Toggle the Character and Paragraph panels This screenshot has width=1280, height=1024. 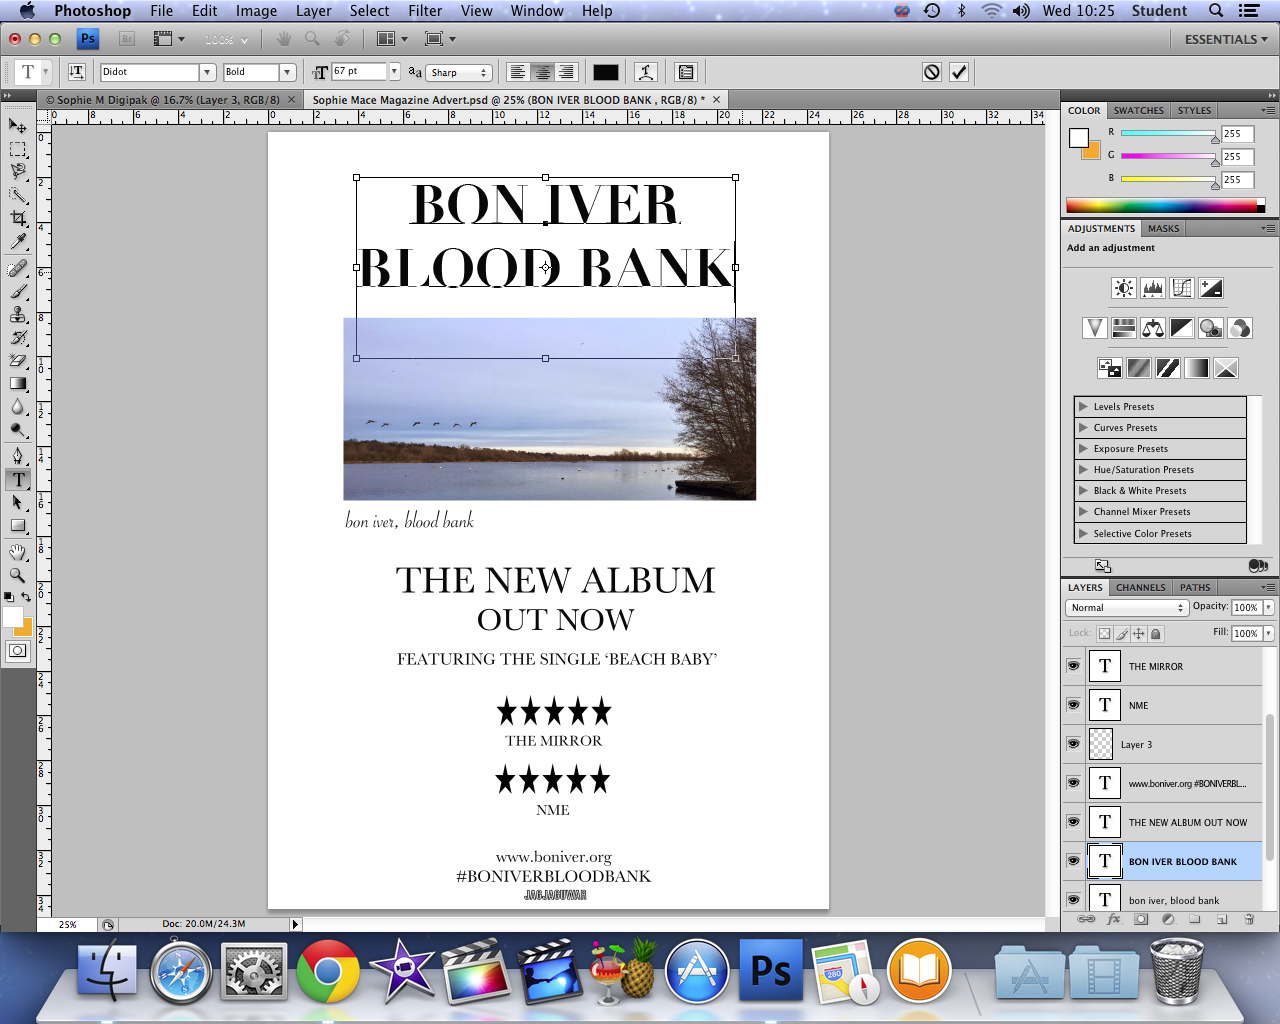686,72
